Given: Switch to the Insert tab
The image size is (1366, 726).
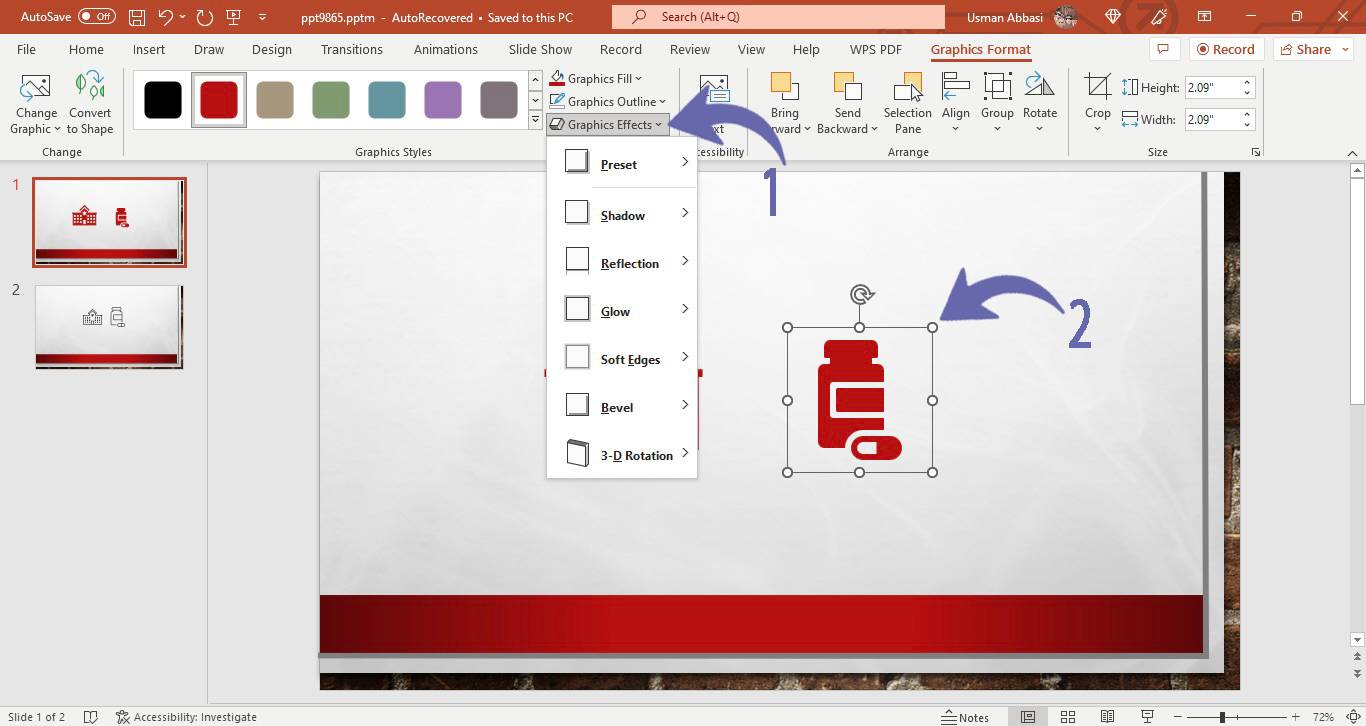Looking at the screenshot, I should click(x=149, y=49).
